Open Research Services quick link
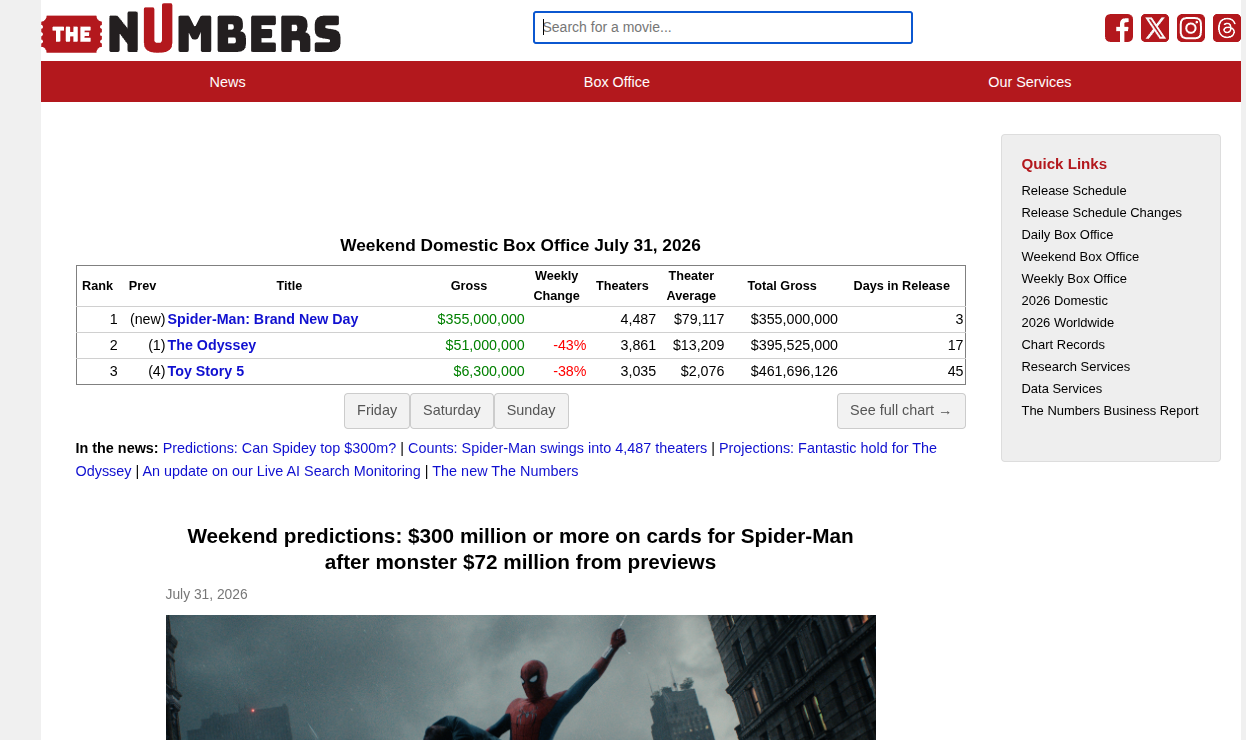Screen dimensions: 1246x740 tap(1076, 367)
